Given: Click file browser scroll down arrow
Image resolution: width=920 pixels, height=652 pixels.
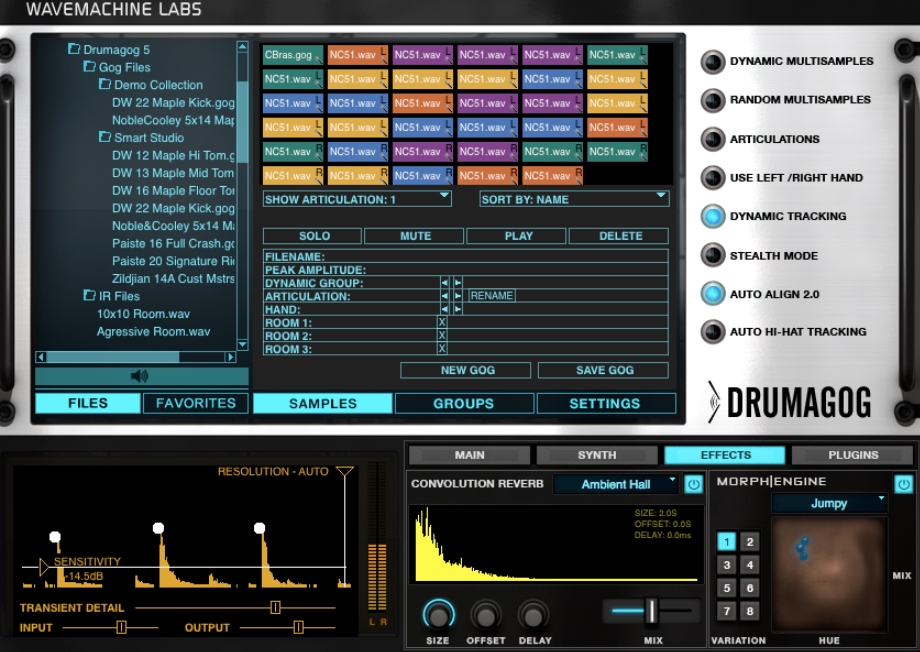Looking at the screenshot, I should coord(242,344).
